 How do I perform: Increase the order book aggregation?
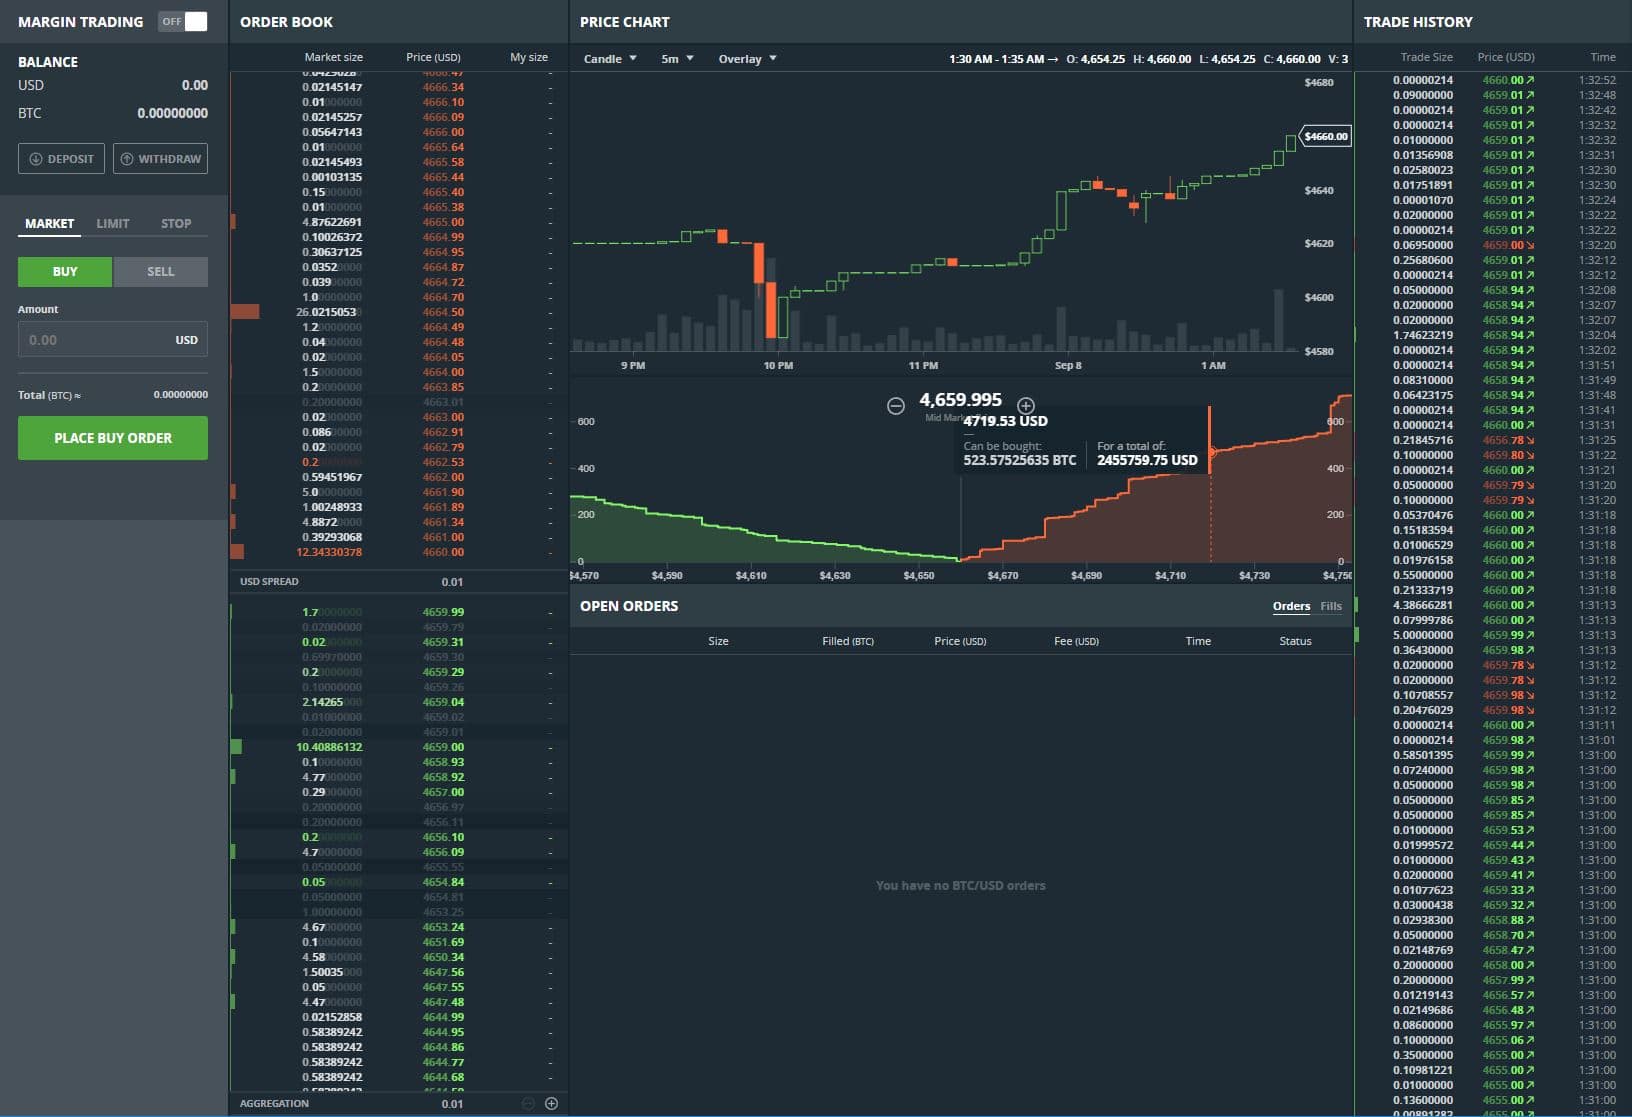[x=552, y=1103]
